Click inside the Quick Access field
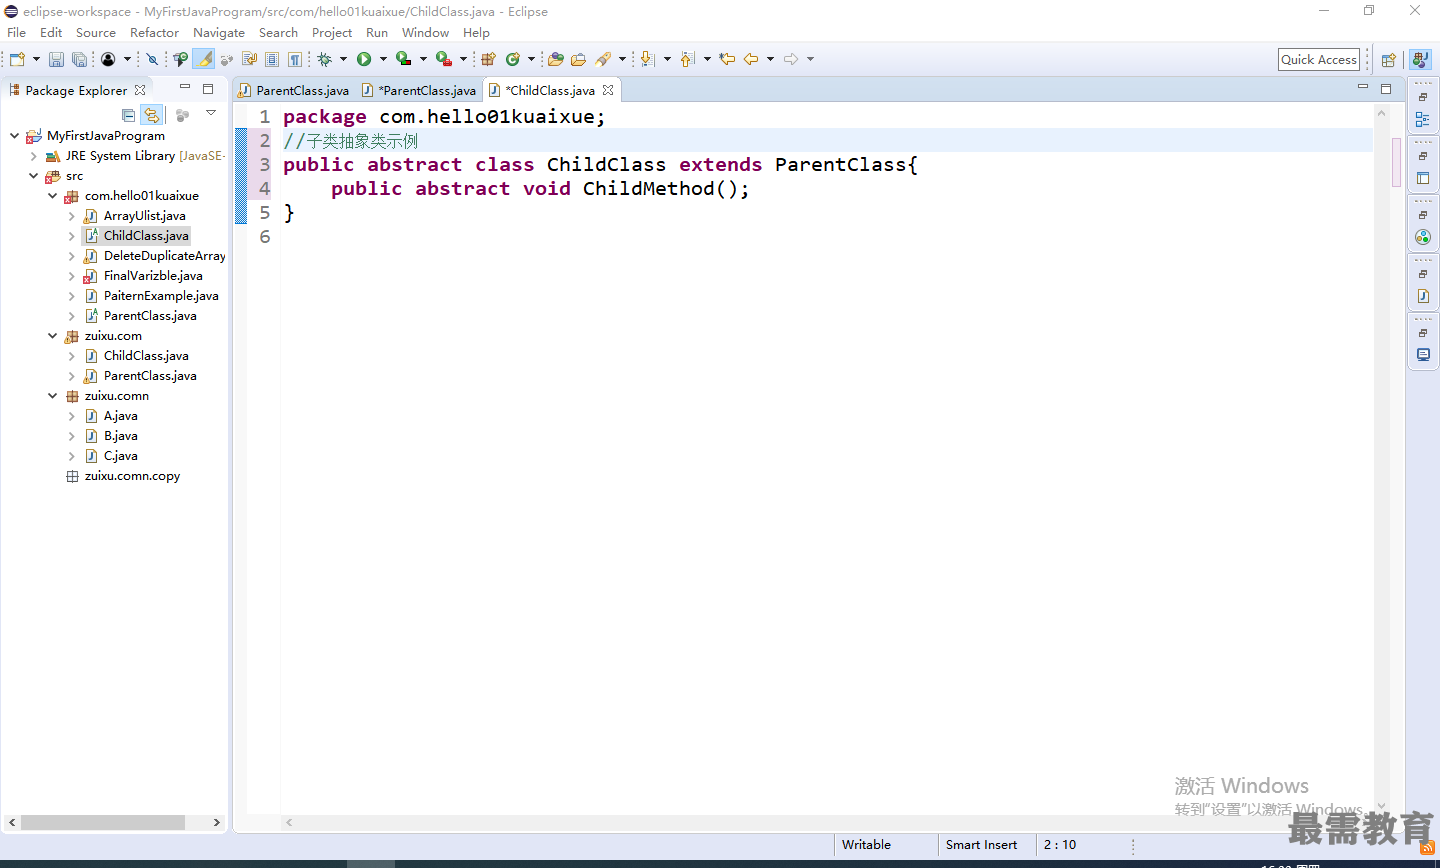This screenshot has height=868, width=1440. (x=1319, y=60)
